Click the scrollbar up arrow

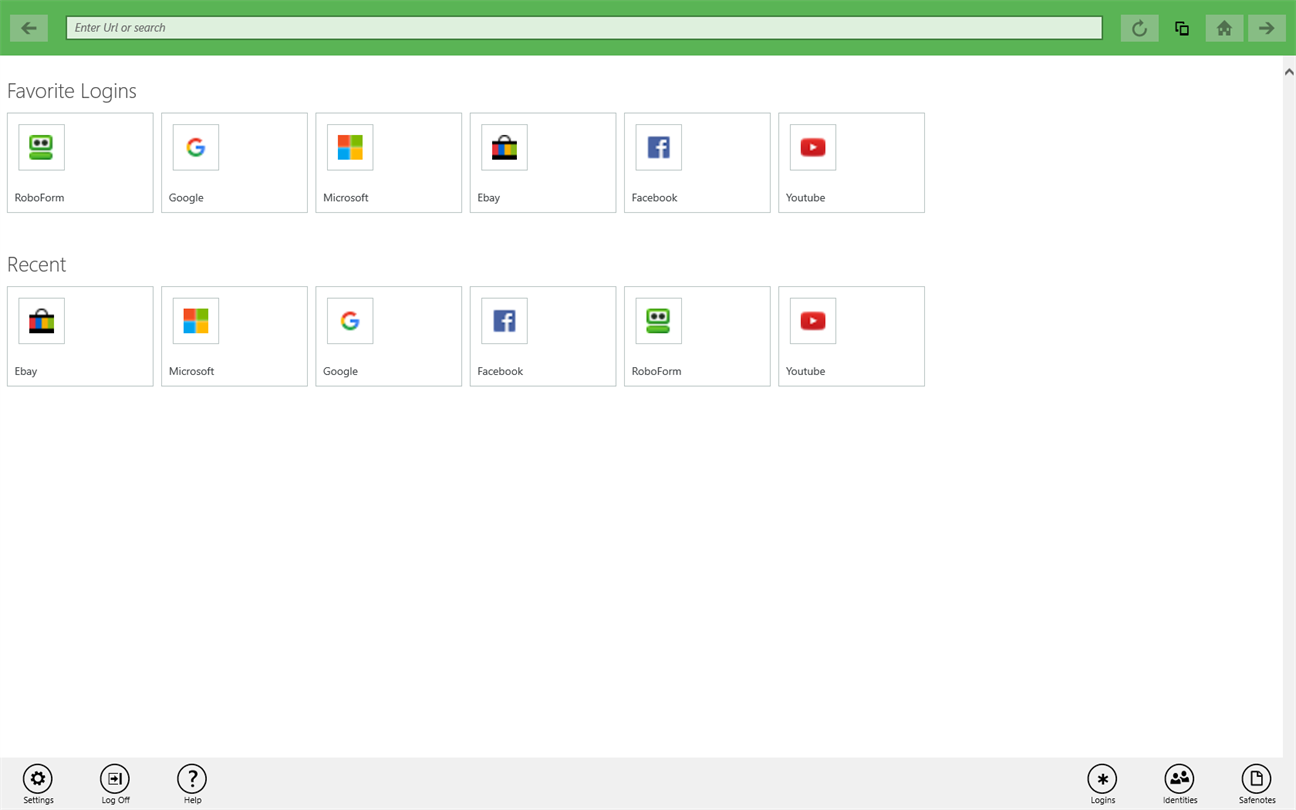[1289, 71]
